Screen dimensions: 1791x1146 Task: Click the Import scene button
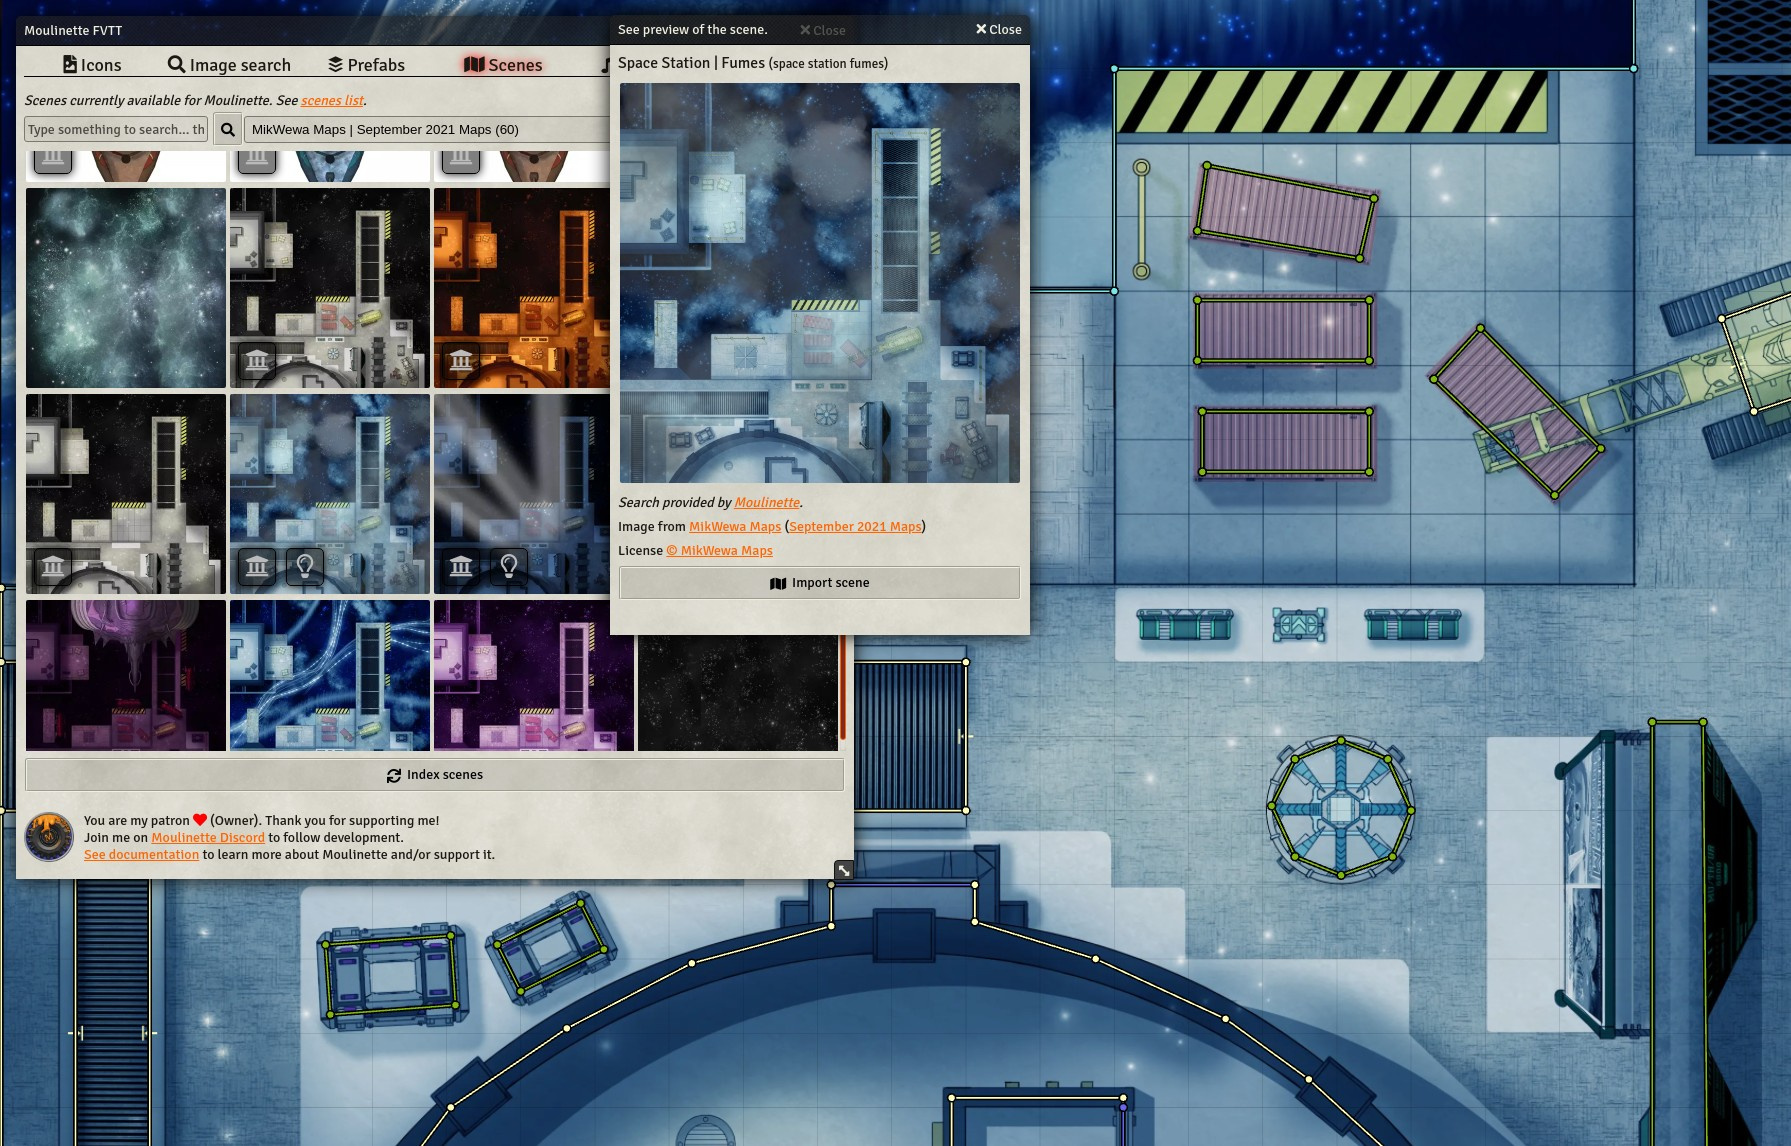tap(819, 583)
